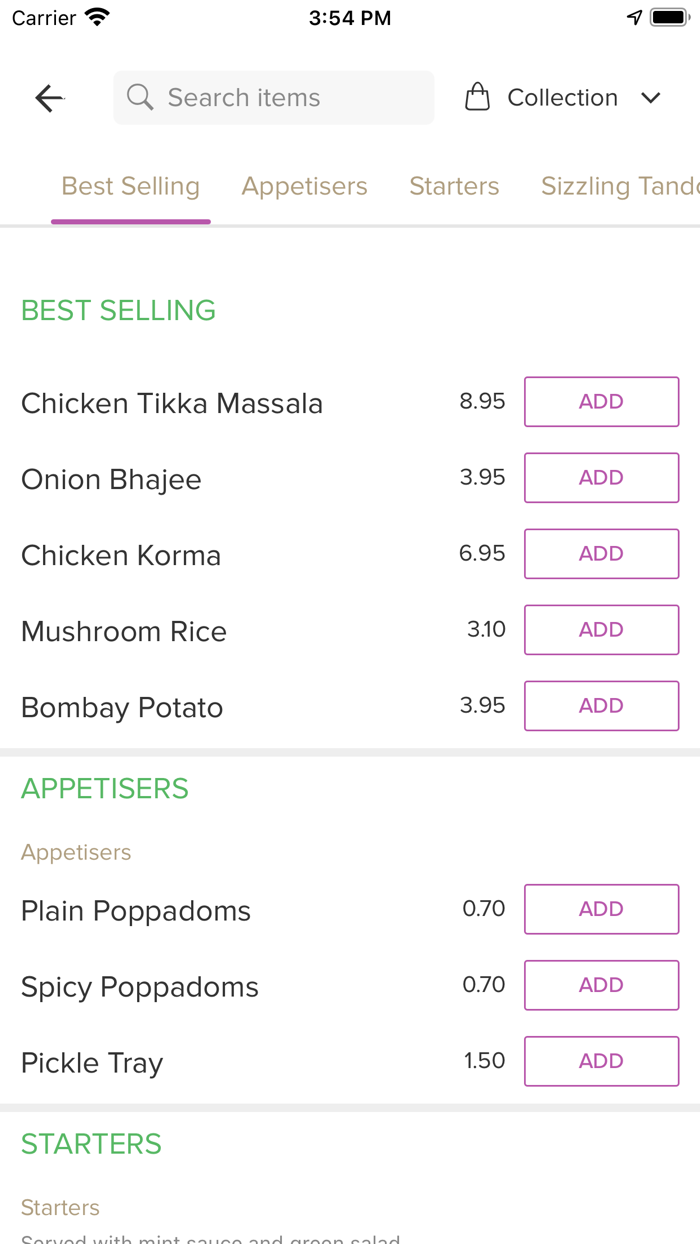700x1244 pixels.
Task: Add Onion Bhajee to order
Action: click(x=601, y=478)
